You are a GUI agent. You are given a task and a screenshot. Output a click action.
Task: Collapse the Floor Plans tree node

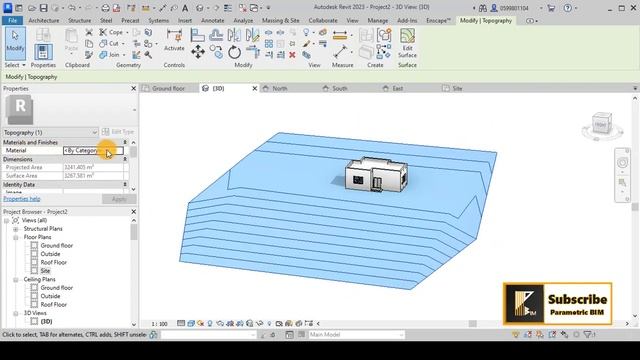coord(16,237)
